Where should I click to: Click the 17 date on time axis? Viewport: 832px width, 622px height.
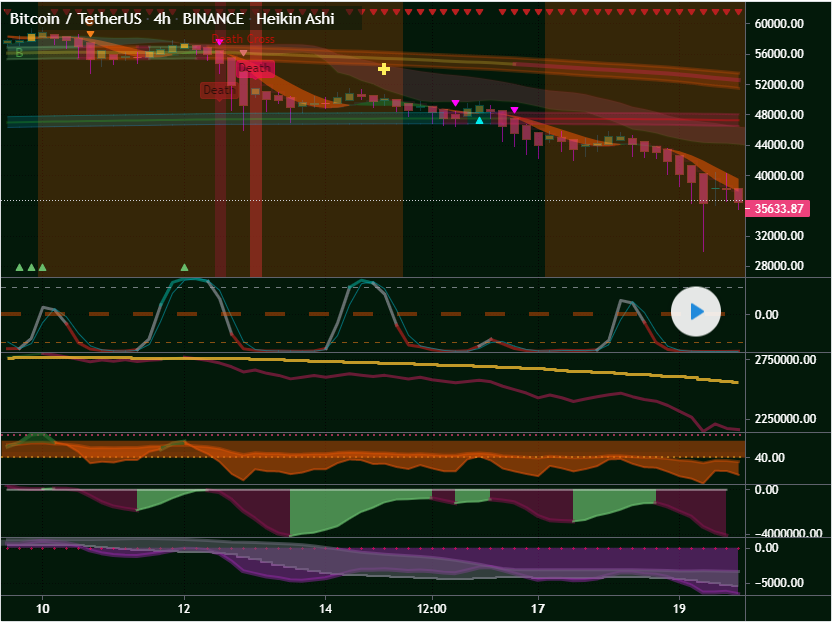[x=538, y=608]
